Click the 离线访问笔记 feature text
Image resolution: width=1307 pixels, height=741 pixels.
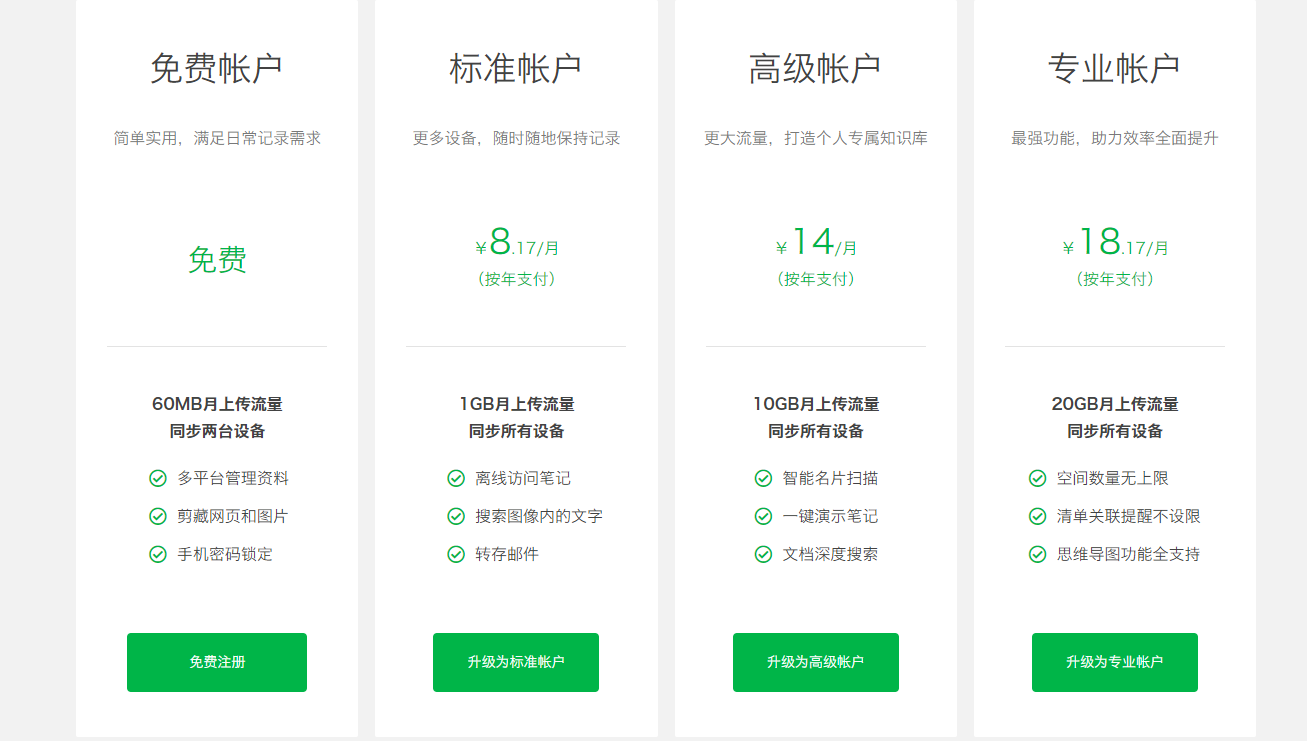523,478
